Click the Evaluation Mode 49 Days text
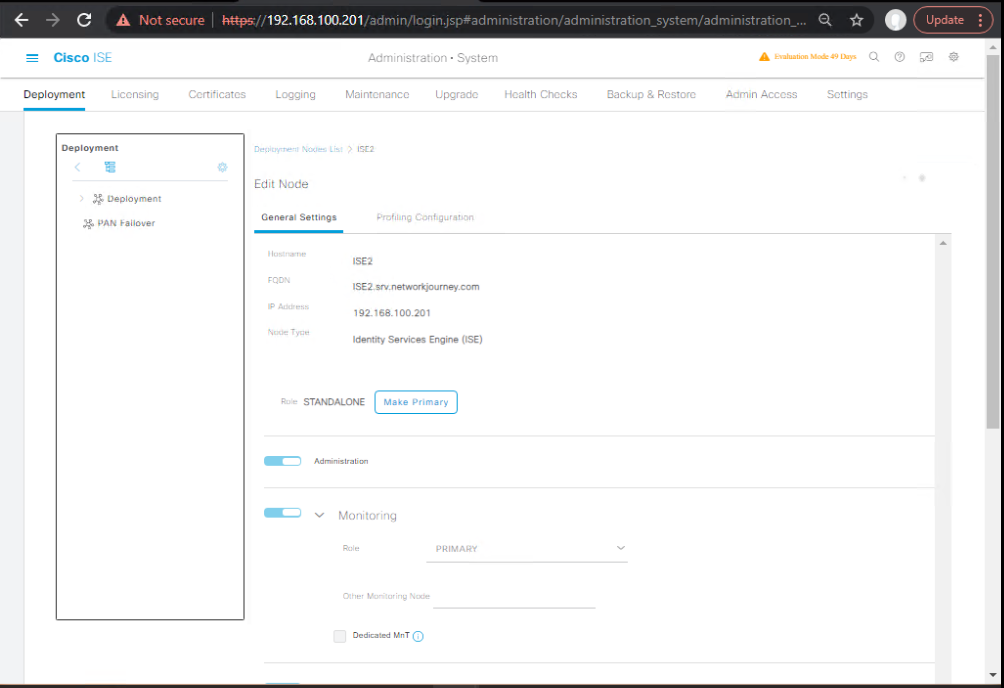This screenshot has height=688, width=1004. pyautogui.click(x=815, y=57)
